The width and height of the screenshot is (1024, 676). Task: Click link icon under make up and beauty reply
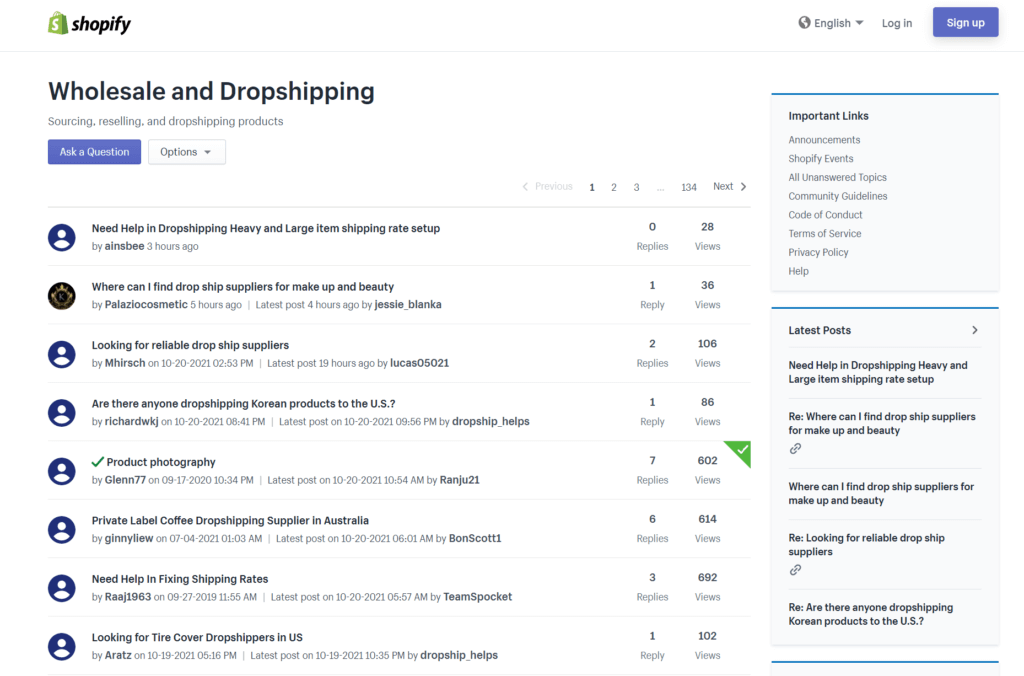(x=795, y=449)
